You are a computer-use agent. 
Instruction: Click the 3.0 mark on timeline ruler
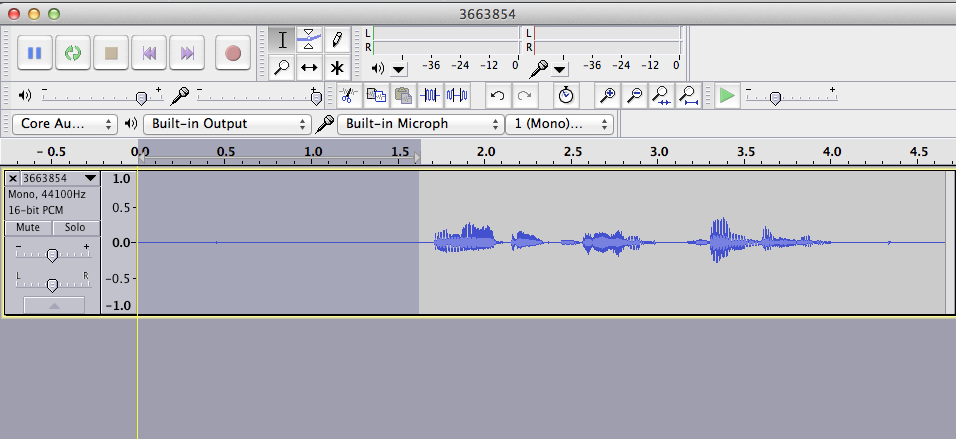(658, 152)
